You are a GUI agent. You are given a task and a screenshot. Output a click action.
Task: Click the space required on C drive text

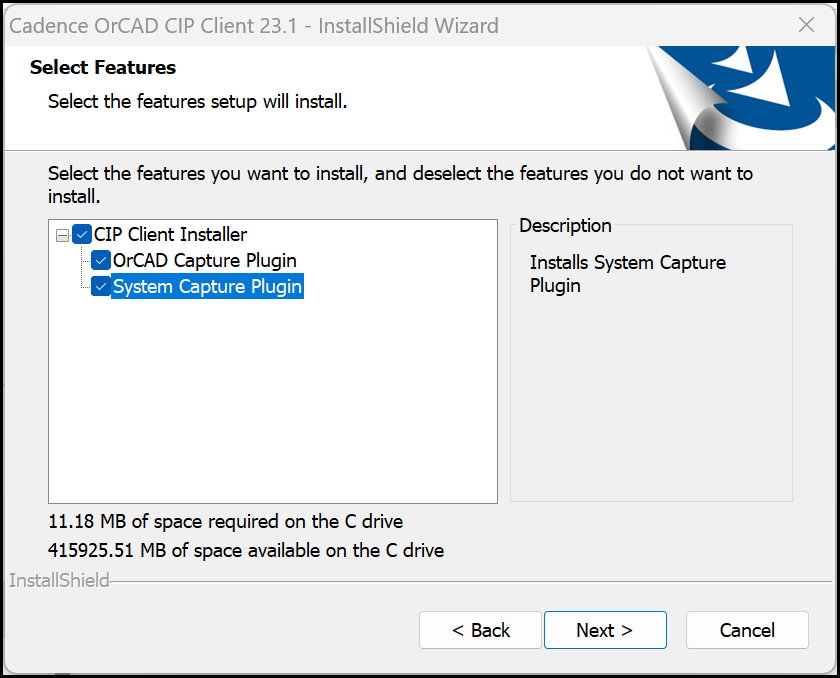[225, 522]
